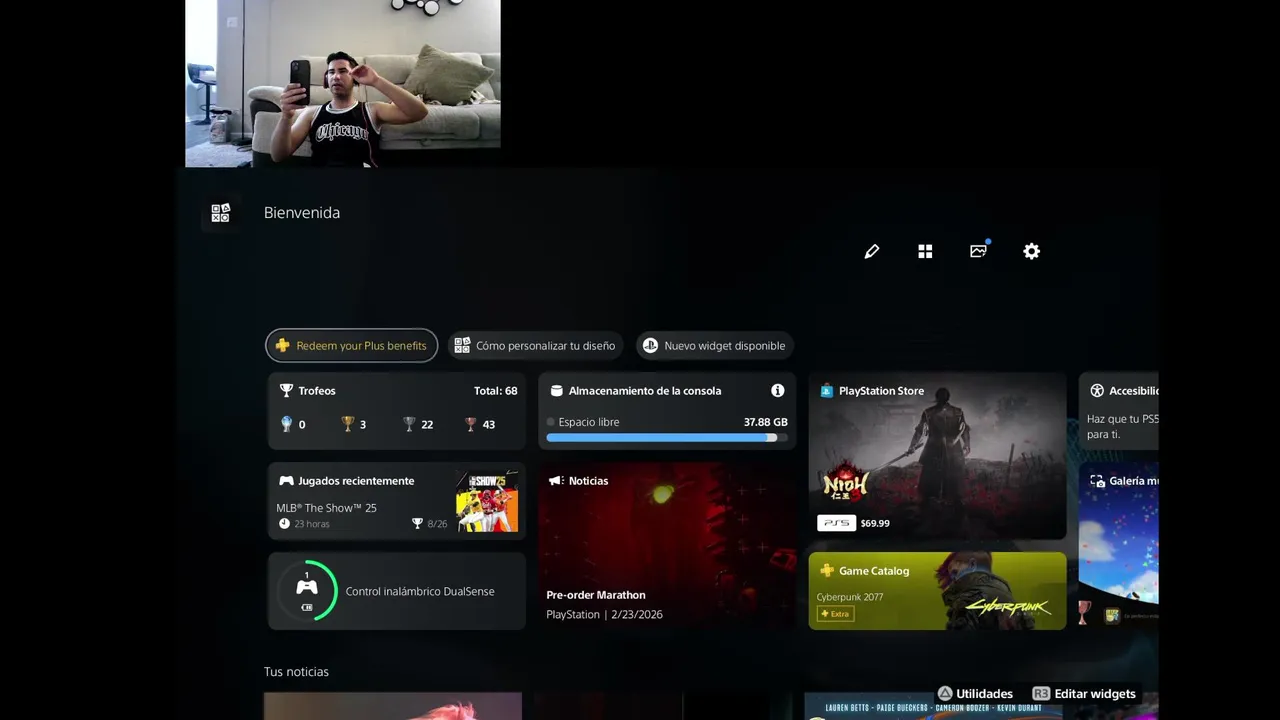Image resolution: width=1280 pixels, height=720 pixels.
Task: Click the PlayStation Store bag icon
Action: click(826, 391)
